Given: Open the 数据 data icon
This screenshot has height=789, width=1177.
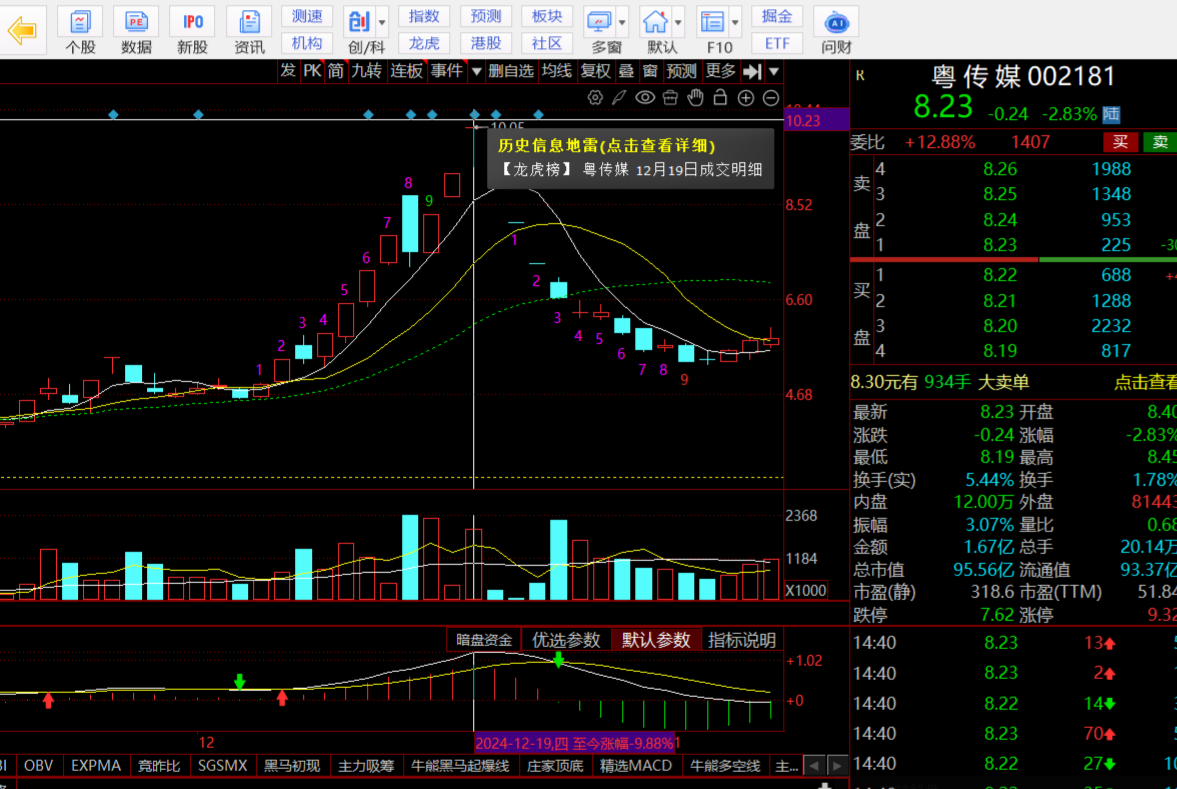Looking at the screenshot, I should 136,31.
